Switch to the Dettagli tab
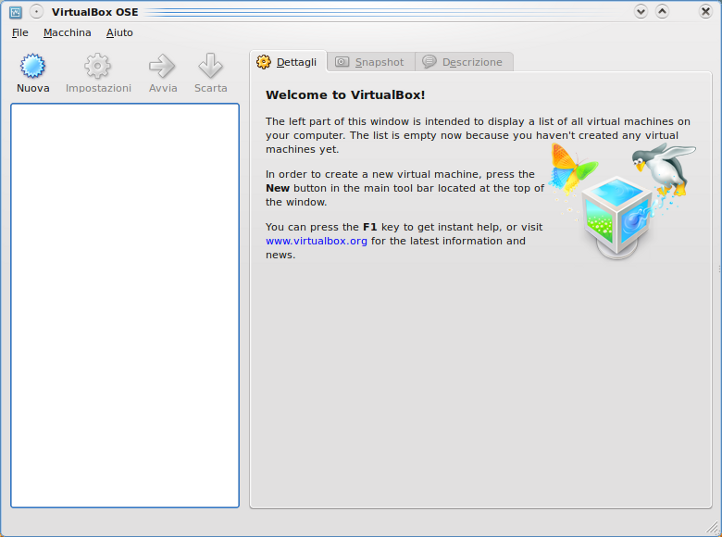Image resolution: width=722 pixels, height=537 pixels. click(x=288, y=62)
